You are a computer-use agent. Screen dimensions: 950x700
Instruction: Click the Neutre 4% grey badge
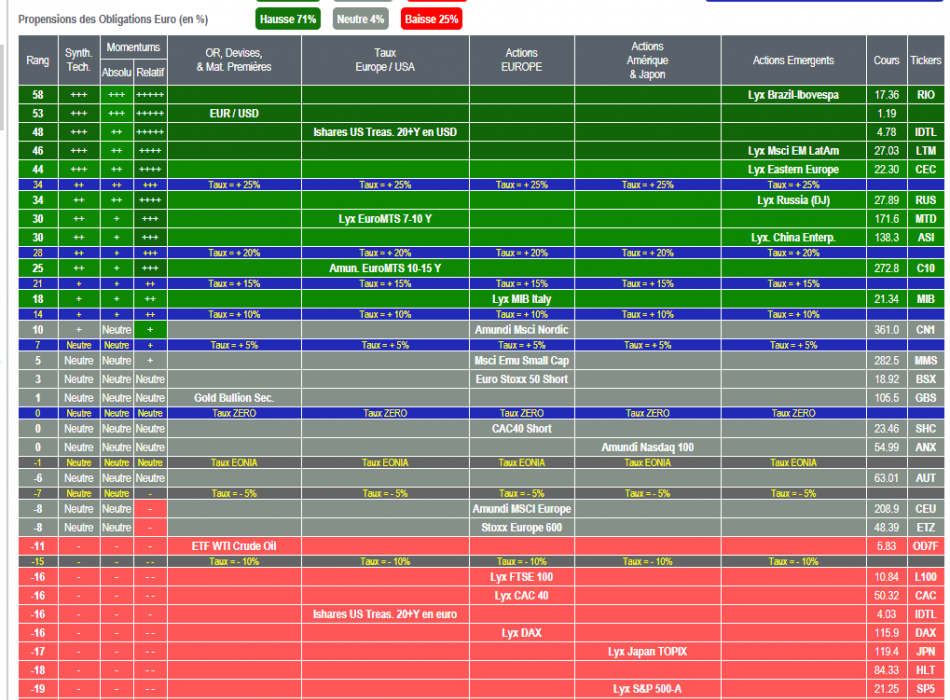point(360,19)
